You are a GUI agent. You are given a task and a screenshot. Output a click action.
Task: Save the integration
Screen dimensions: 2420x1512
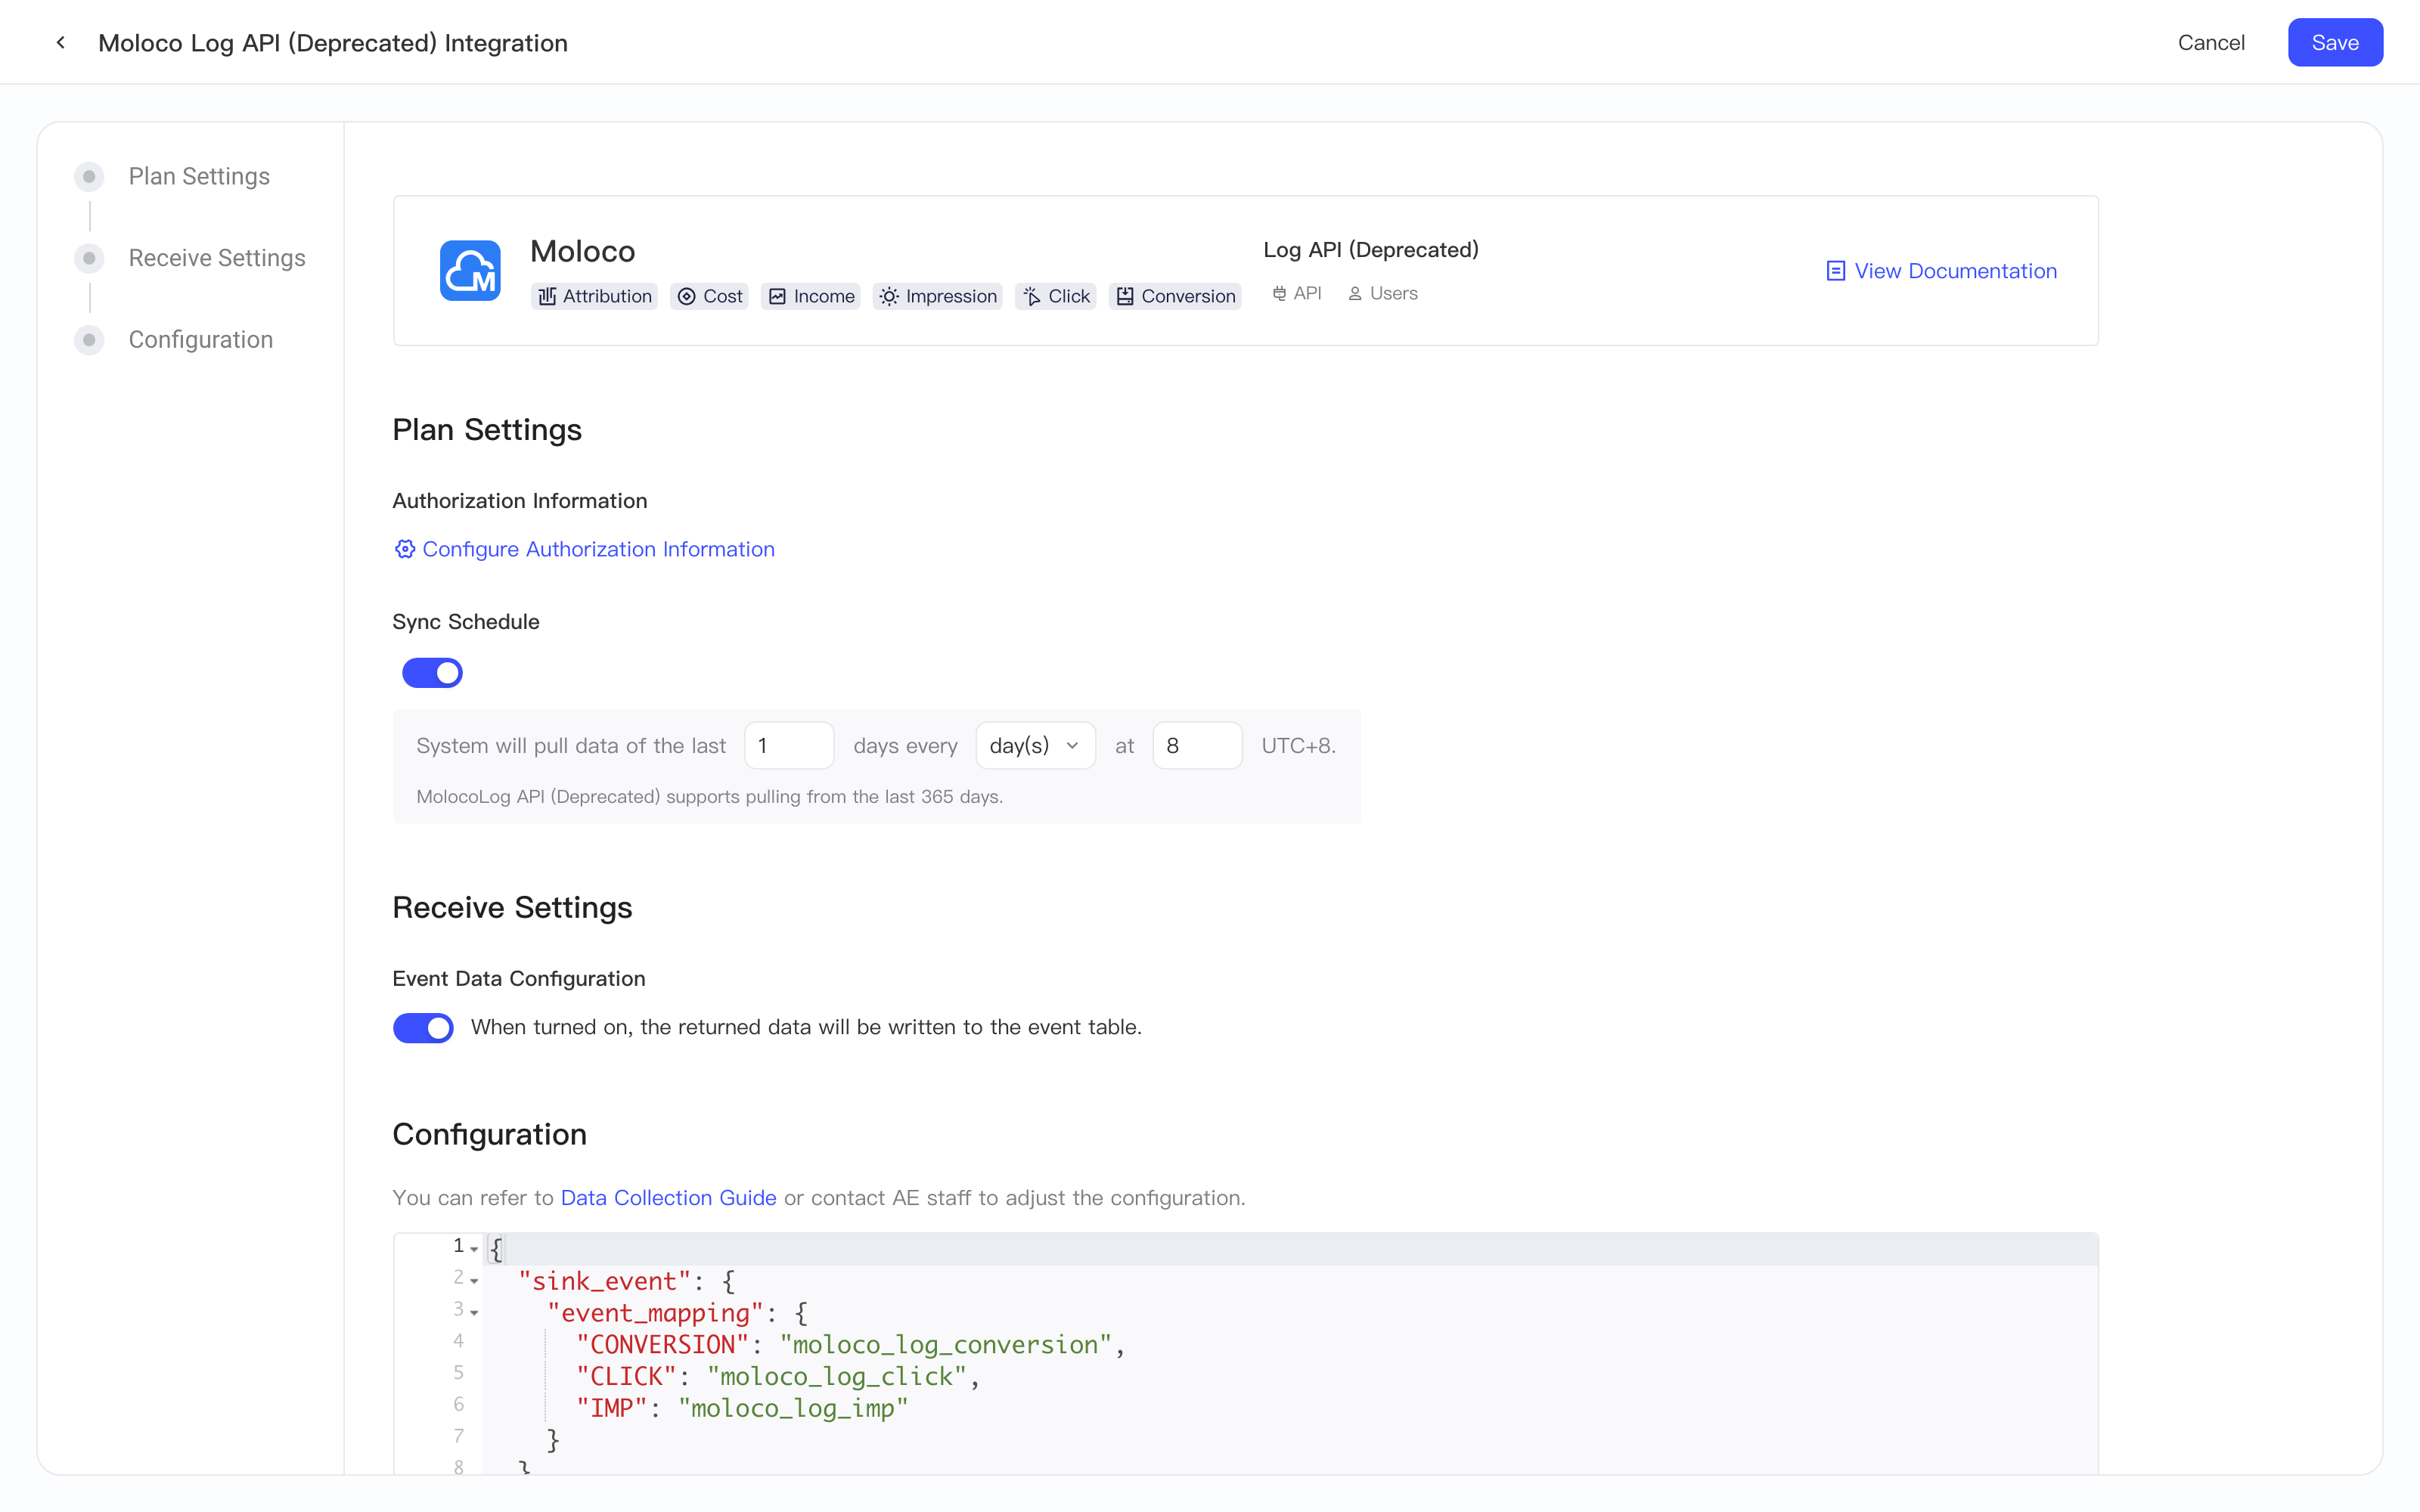tap(2335, 42)
